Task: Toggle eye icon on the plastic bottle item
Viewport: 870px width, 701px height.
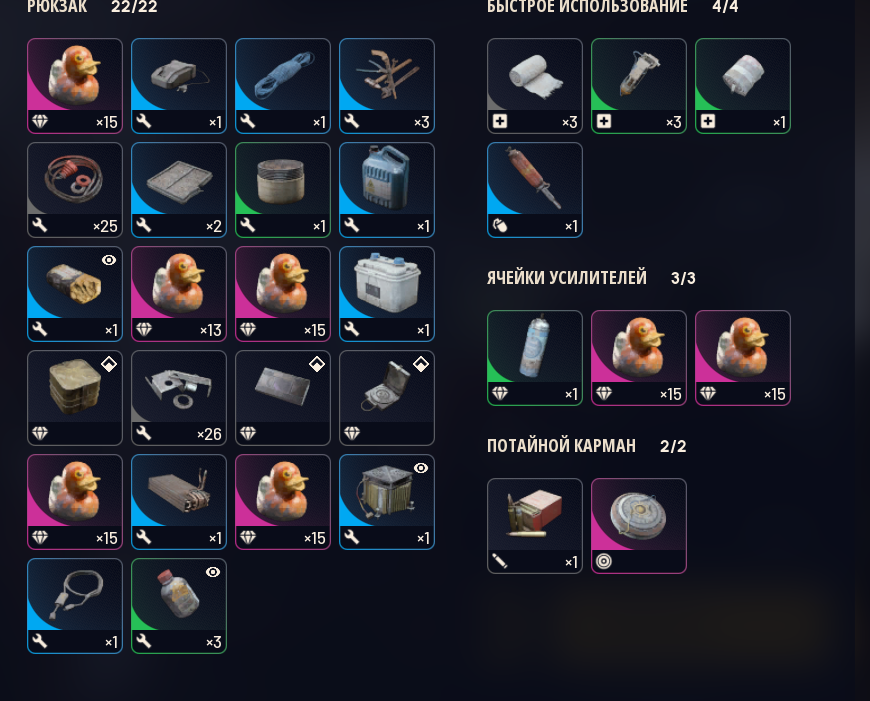Action: pos(213,572)
